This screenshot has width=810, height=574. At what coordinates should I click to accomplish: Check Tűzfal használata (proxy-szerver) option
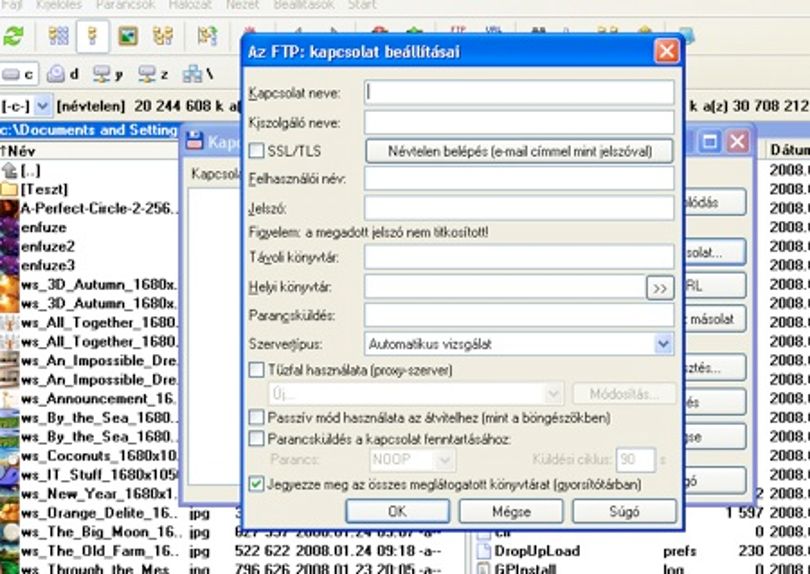[x=256, y=370]
